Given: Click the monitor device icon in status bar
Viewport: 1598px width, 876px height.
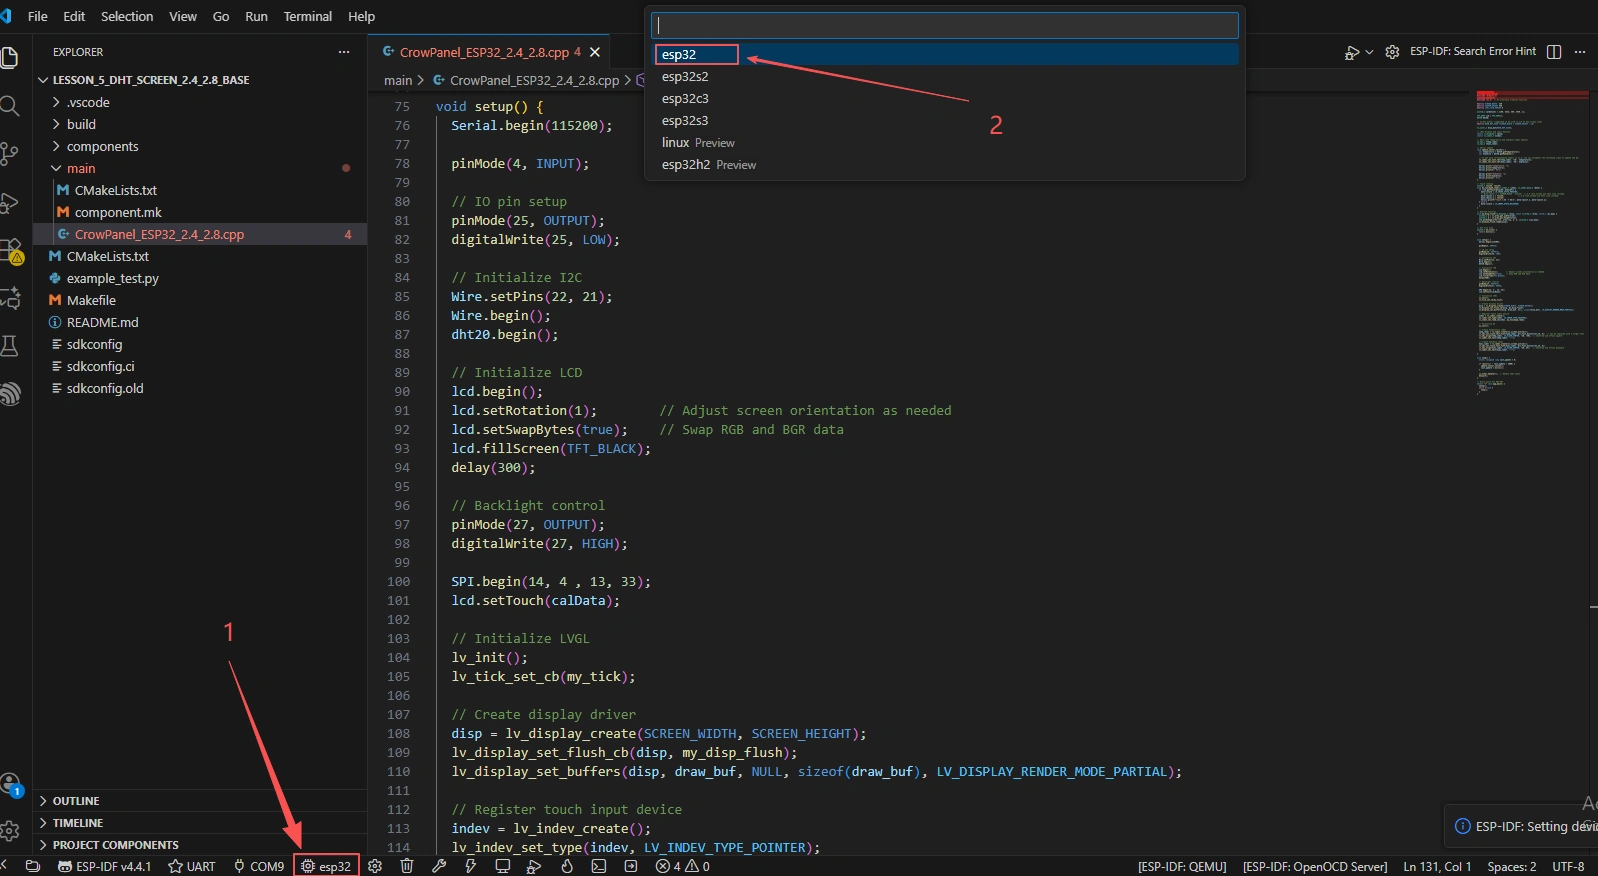Looking at the screenshot, I should tap(503, 866).
